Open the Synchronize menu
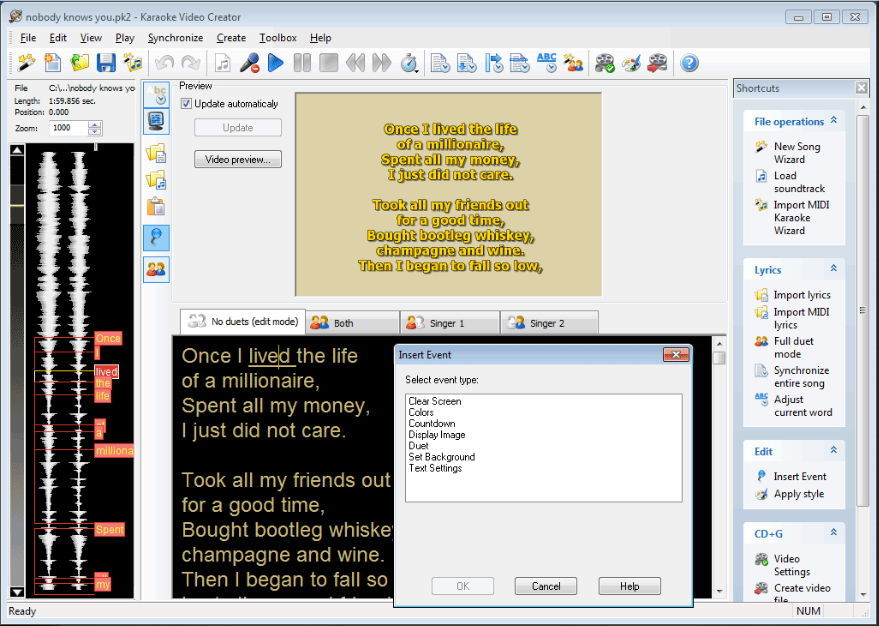The image size is (879, 626). (175, 38)
